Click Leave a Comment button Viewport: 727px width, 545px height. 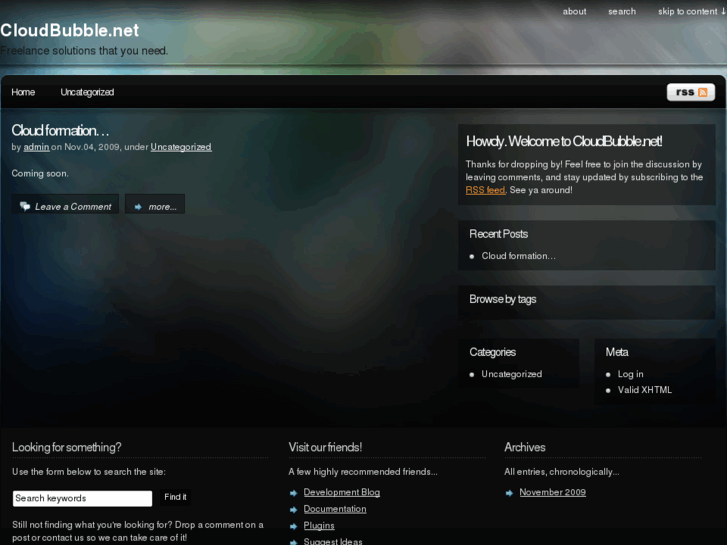click(x=65, y=204)
